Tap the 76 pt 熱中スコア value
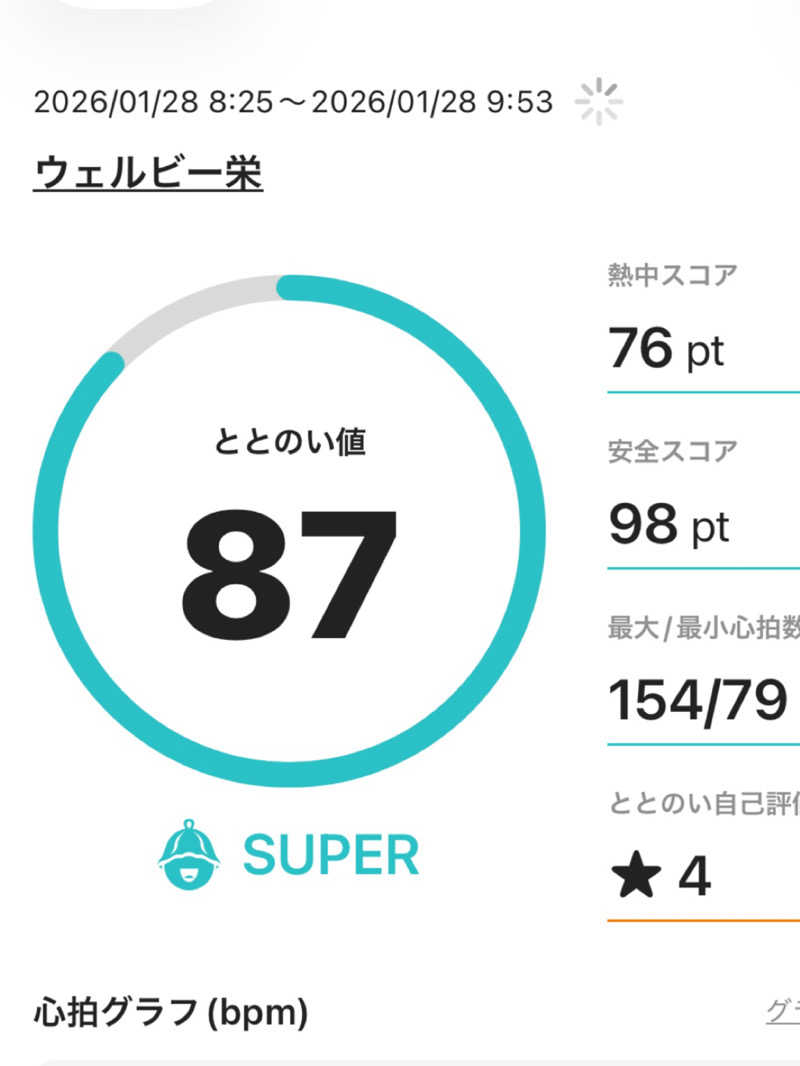 tap(665, 350)
